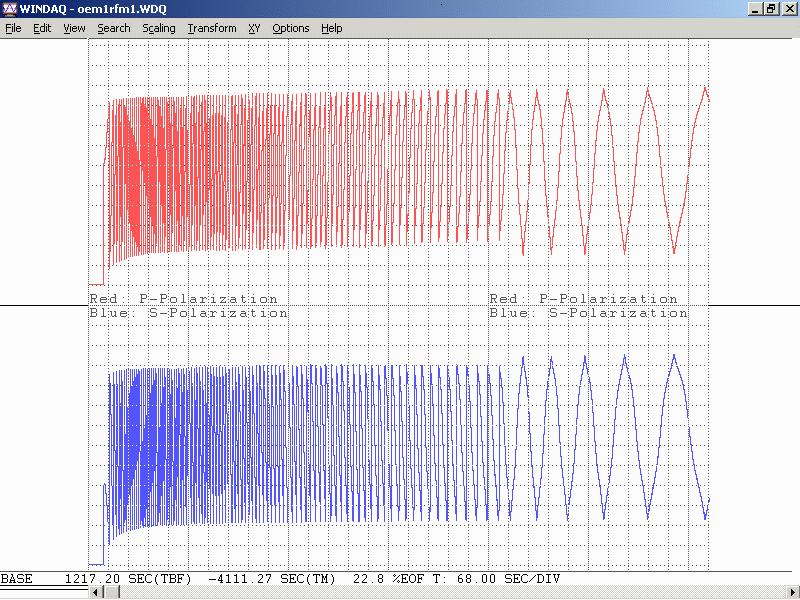
Task: Minimize the WinDaq window
Action: tap(755, 9)
